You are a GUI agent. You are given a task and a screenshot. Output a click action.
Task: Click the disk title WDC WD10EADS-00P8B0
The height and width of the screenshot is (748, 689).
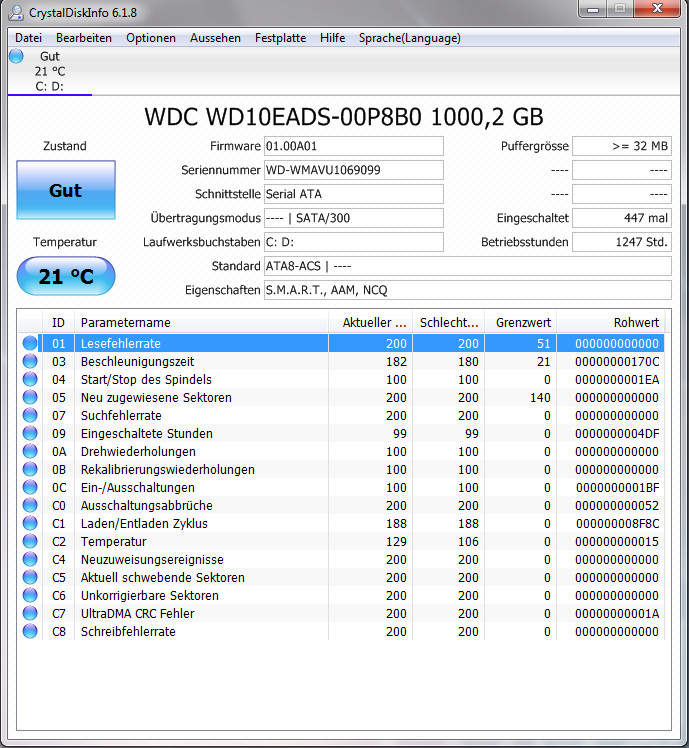point(344,117)
